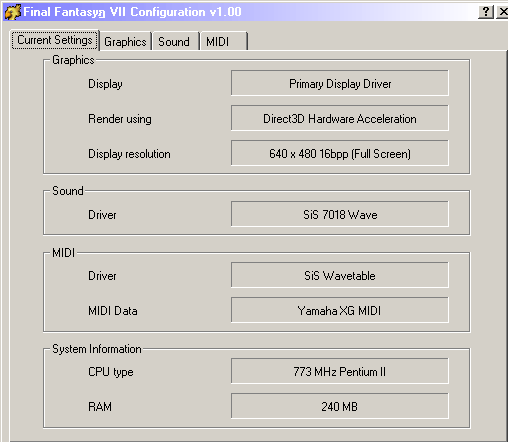Click the SiS Wavetable MIDI driver value
The image size is (508, 442).
(x=340, y=275)
